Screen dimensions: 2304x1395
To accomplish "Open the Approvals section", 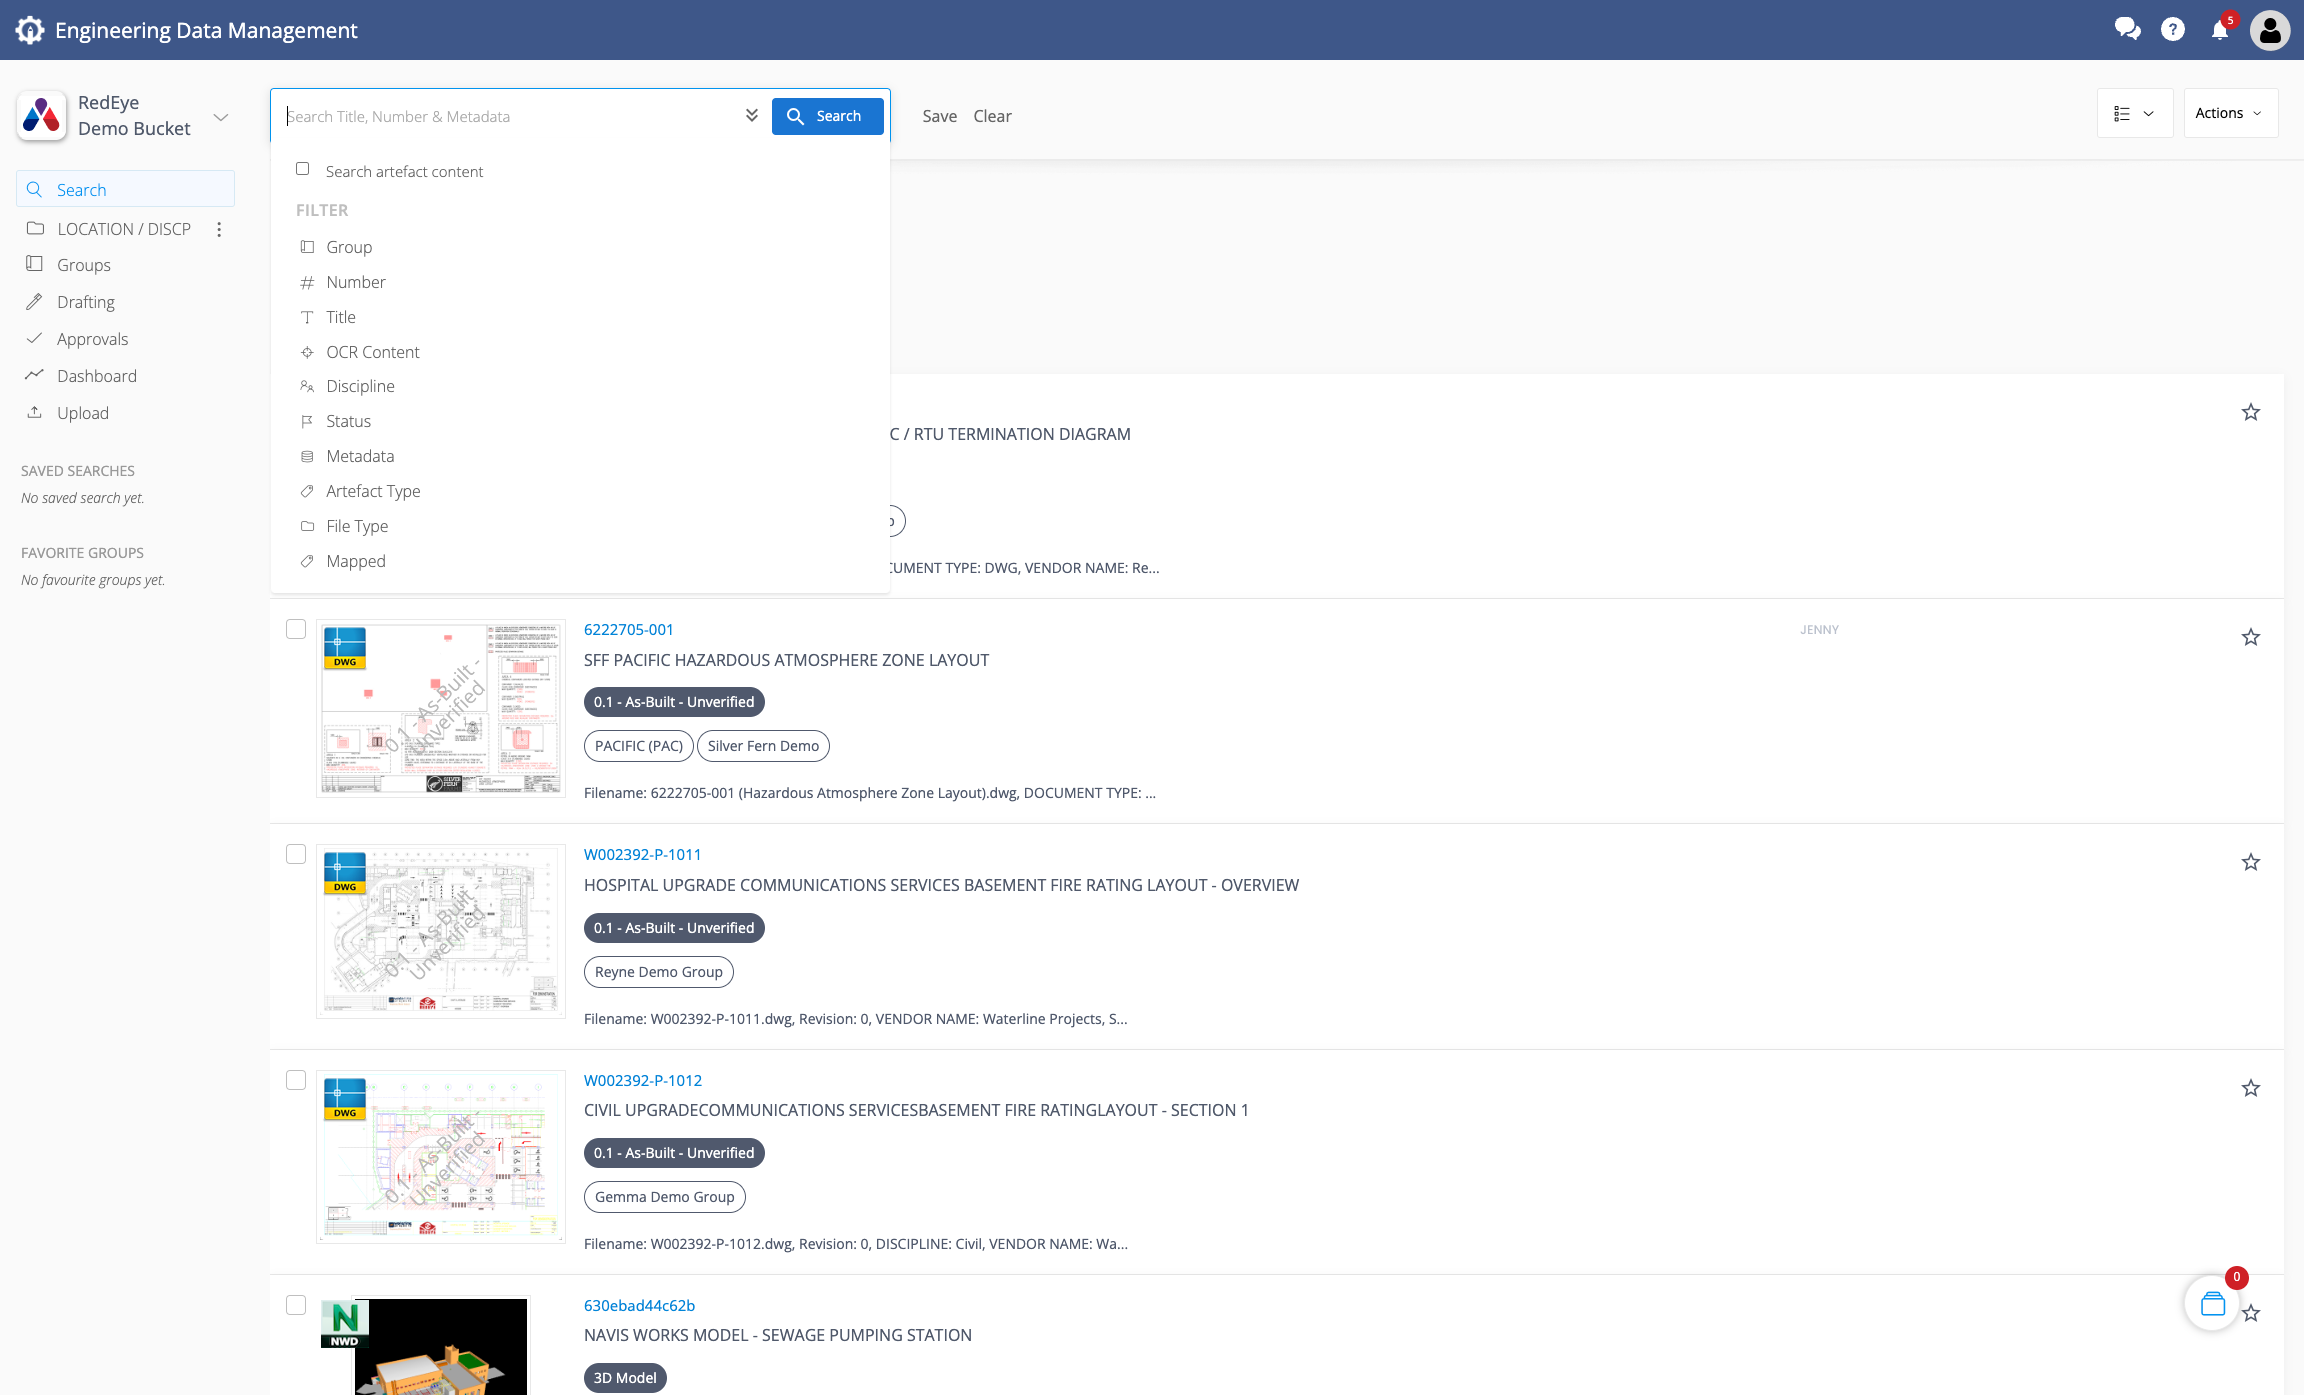I will click(x=93, y=338).
